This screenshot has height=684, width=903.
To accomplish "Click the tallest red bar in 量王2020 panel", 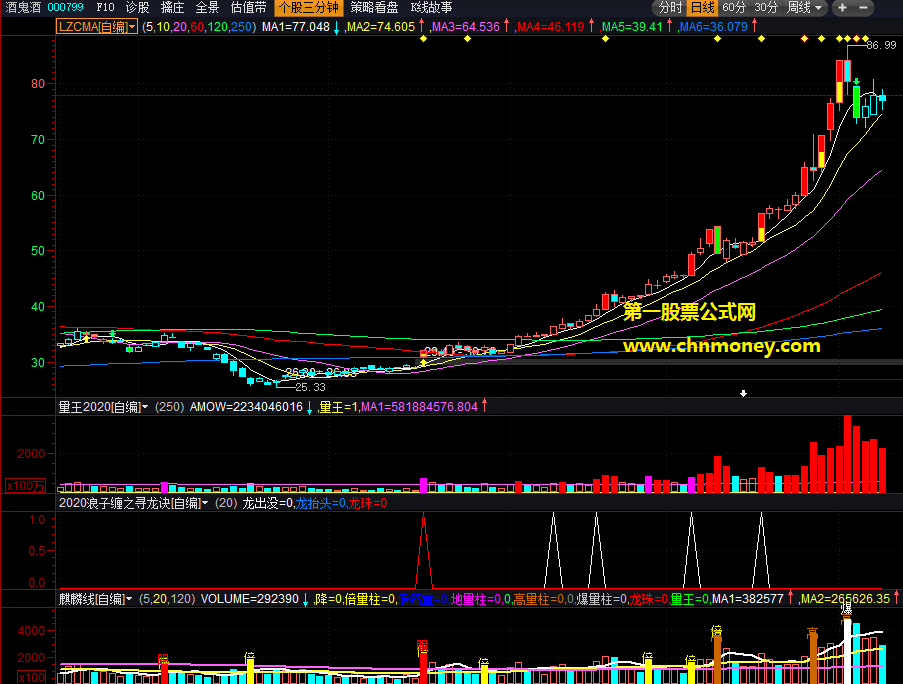I will 847,454.
